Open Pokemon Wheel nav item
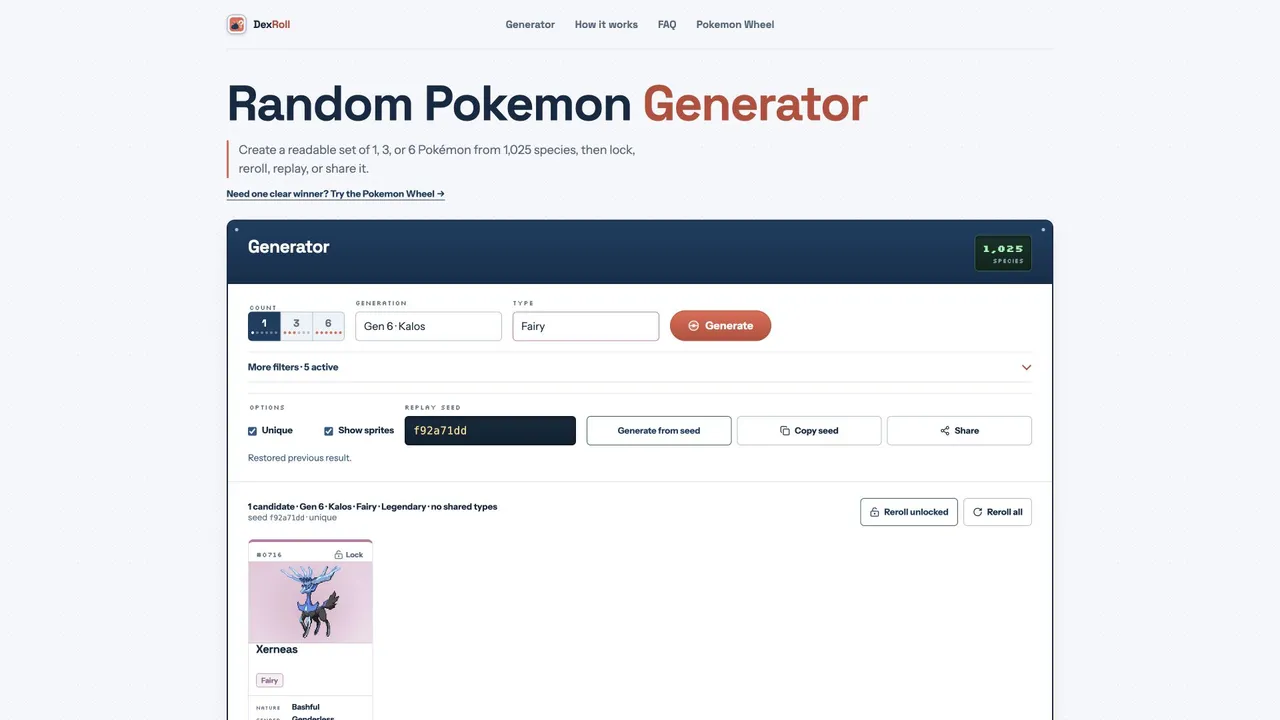The width and height of the screenshot is (1280, 720). pyautogui.click(x=735, y=24)
